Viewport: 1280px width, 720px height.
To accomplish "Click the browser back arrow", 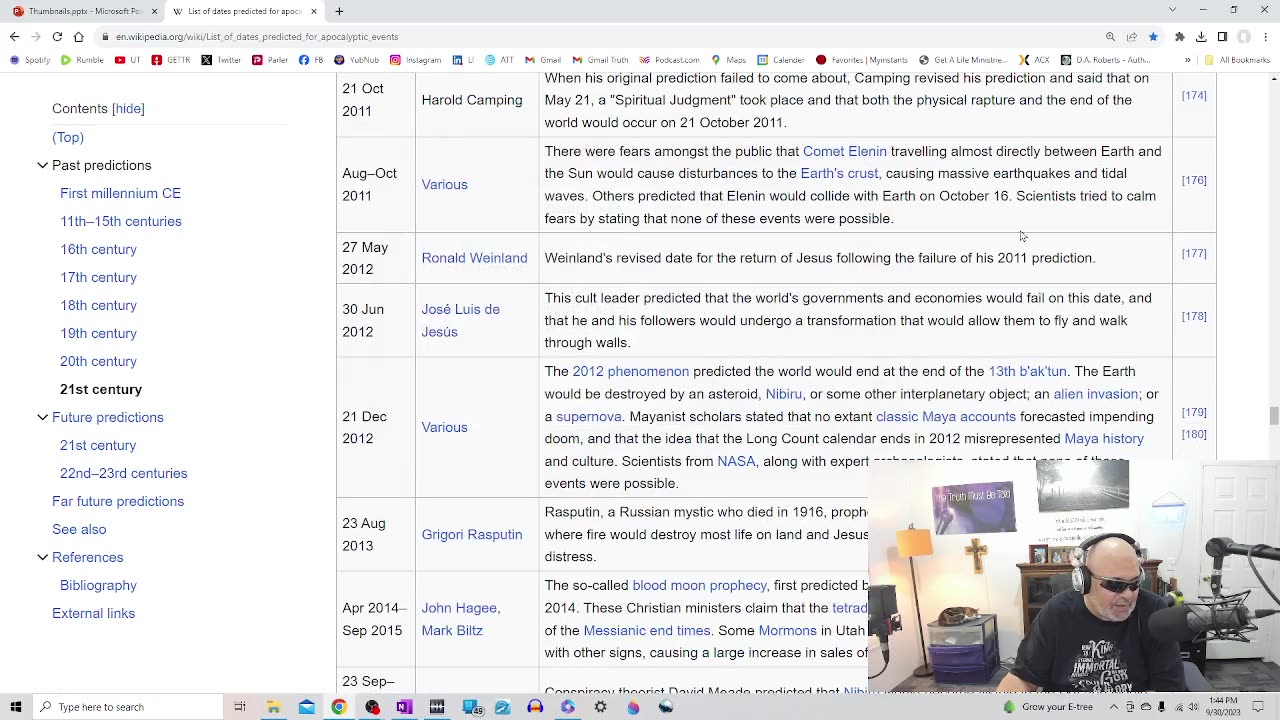I will [14, 37].
